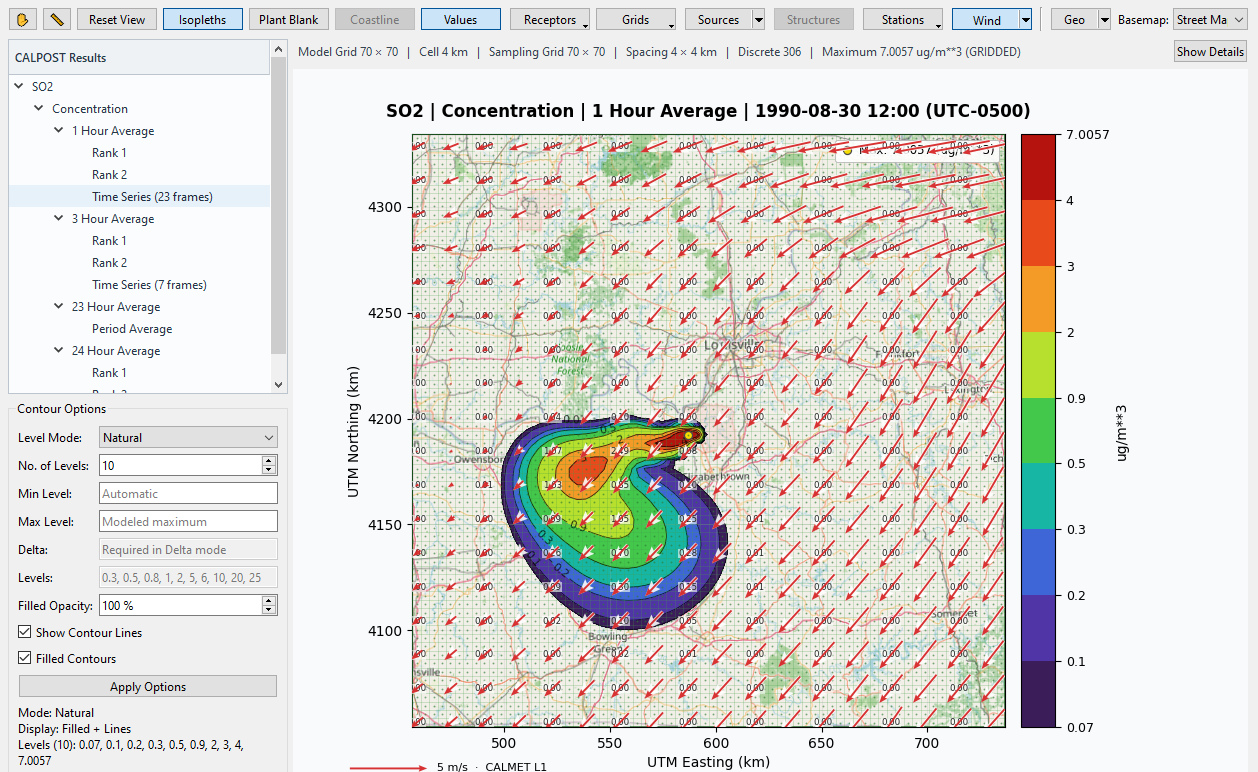This screenshot has width=1258, height=772.
Task: Toggle the Wind vector overlay
Action: [x=986, y=19]
